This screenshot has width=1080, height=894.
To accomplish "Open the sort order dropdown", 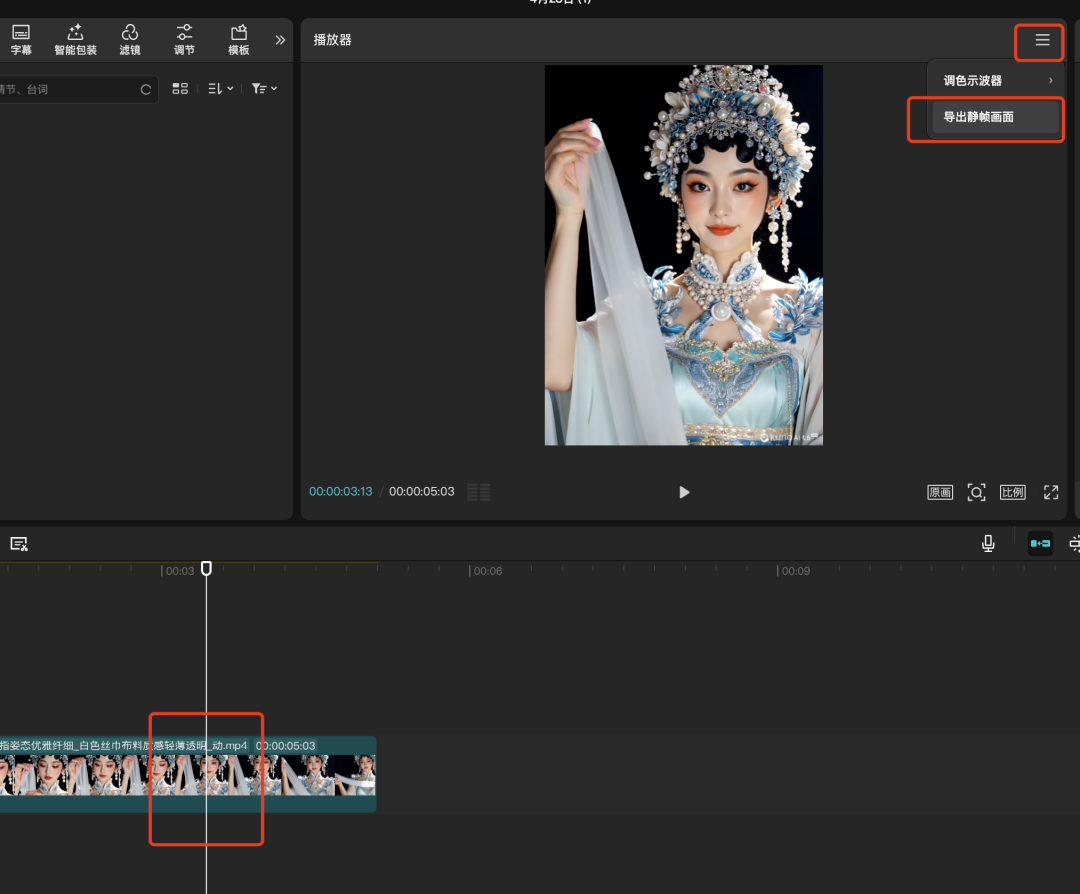I will pos(220,89).
